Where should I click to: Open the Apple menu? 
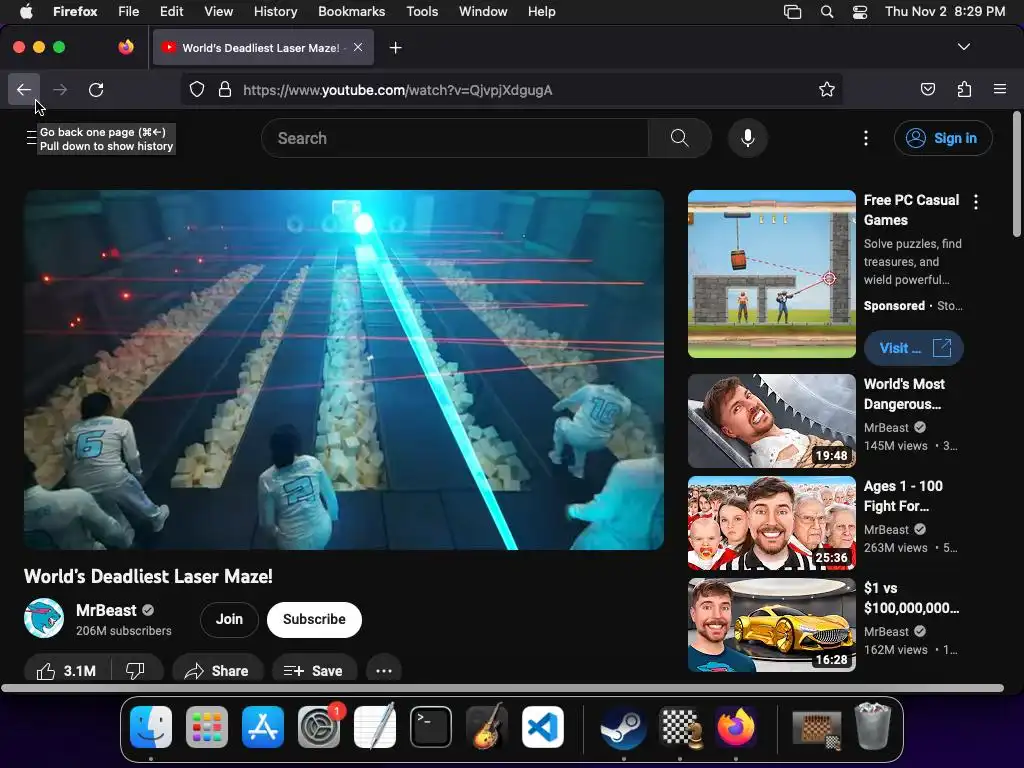[26, 11]
